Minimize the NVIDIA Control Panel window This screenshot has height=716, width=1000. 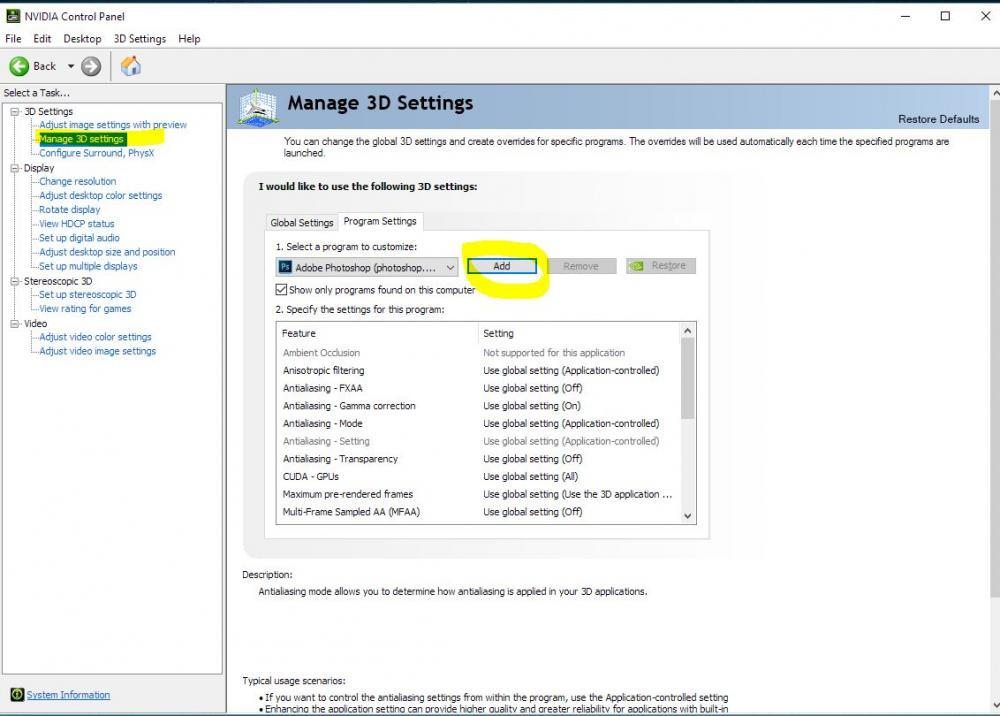pyautogui.click(x=906, y=16)
